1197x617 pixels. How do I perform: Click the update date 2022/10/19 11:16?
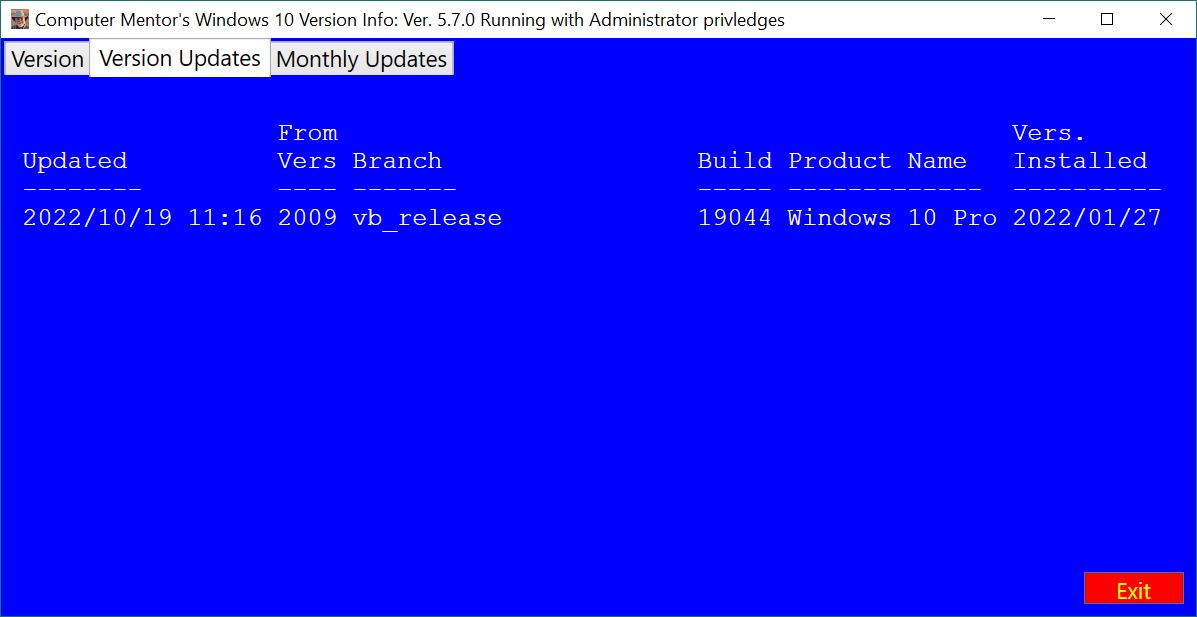pyautogui.click(x=142, y=218)
